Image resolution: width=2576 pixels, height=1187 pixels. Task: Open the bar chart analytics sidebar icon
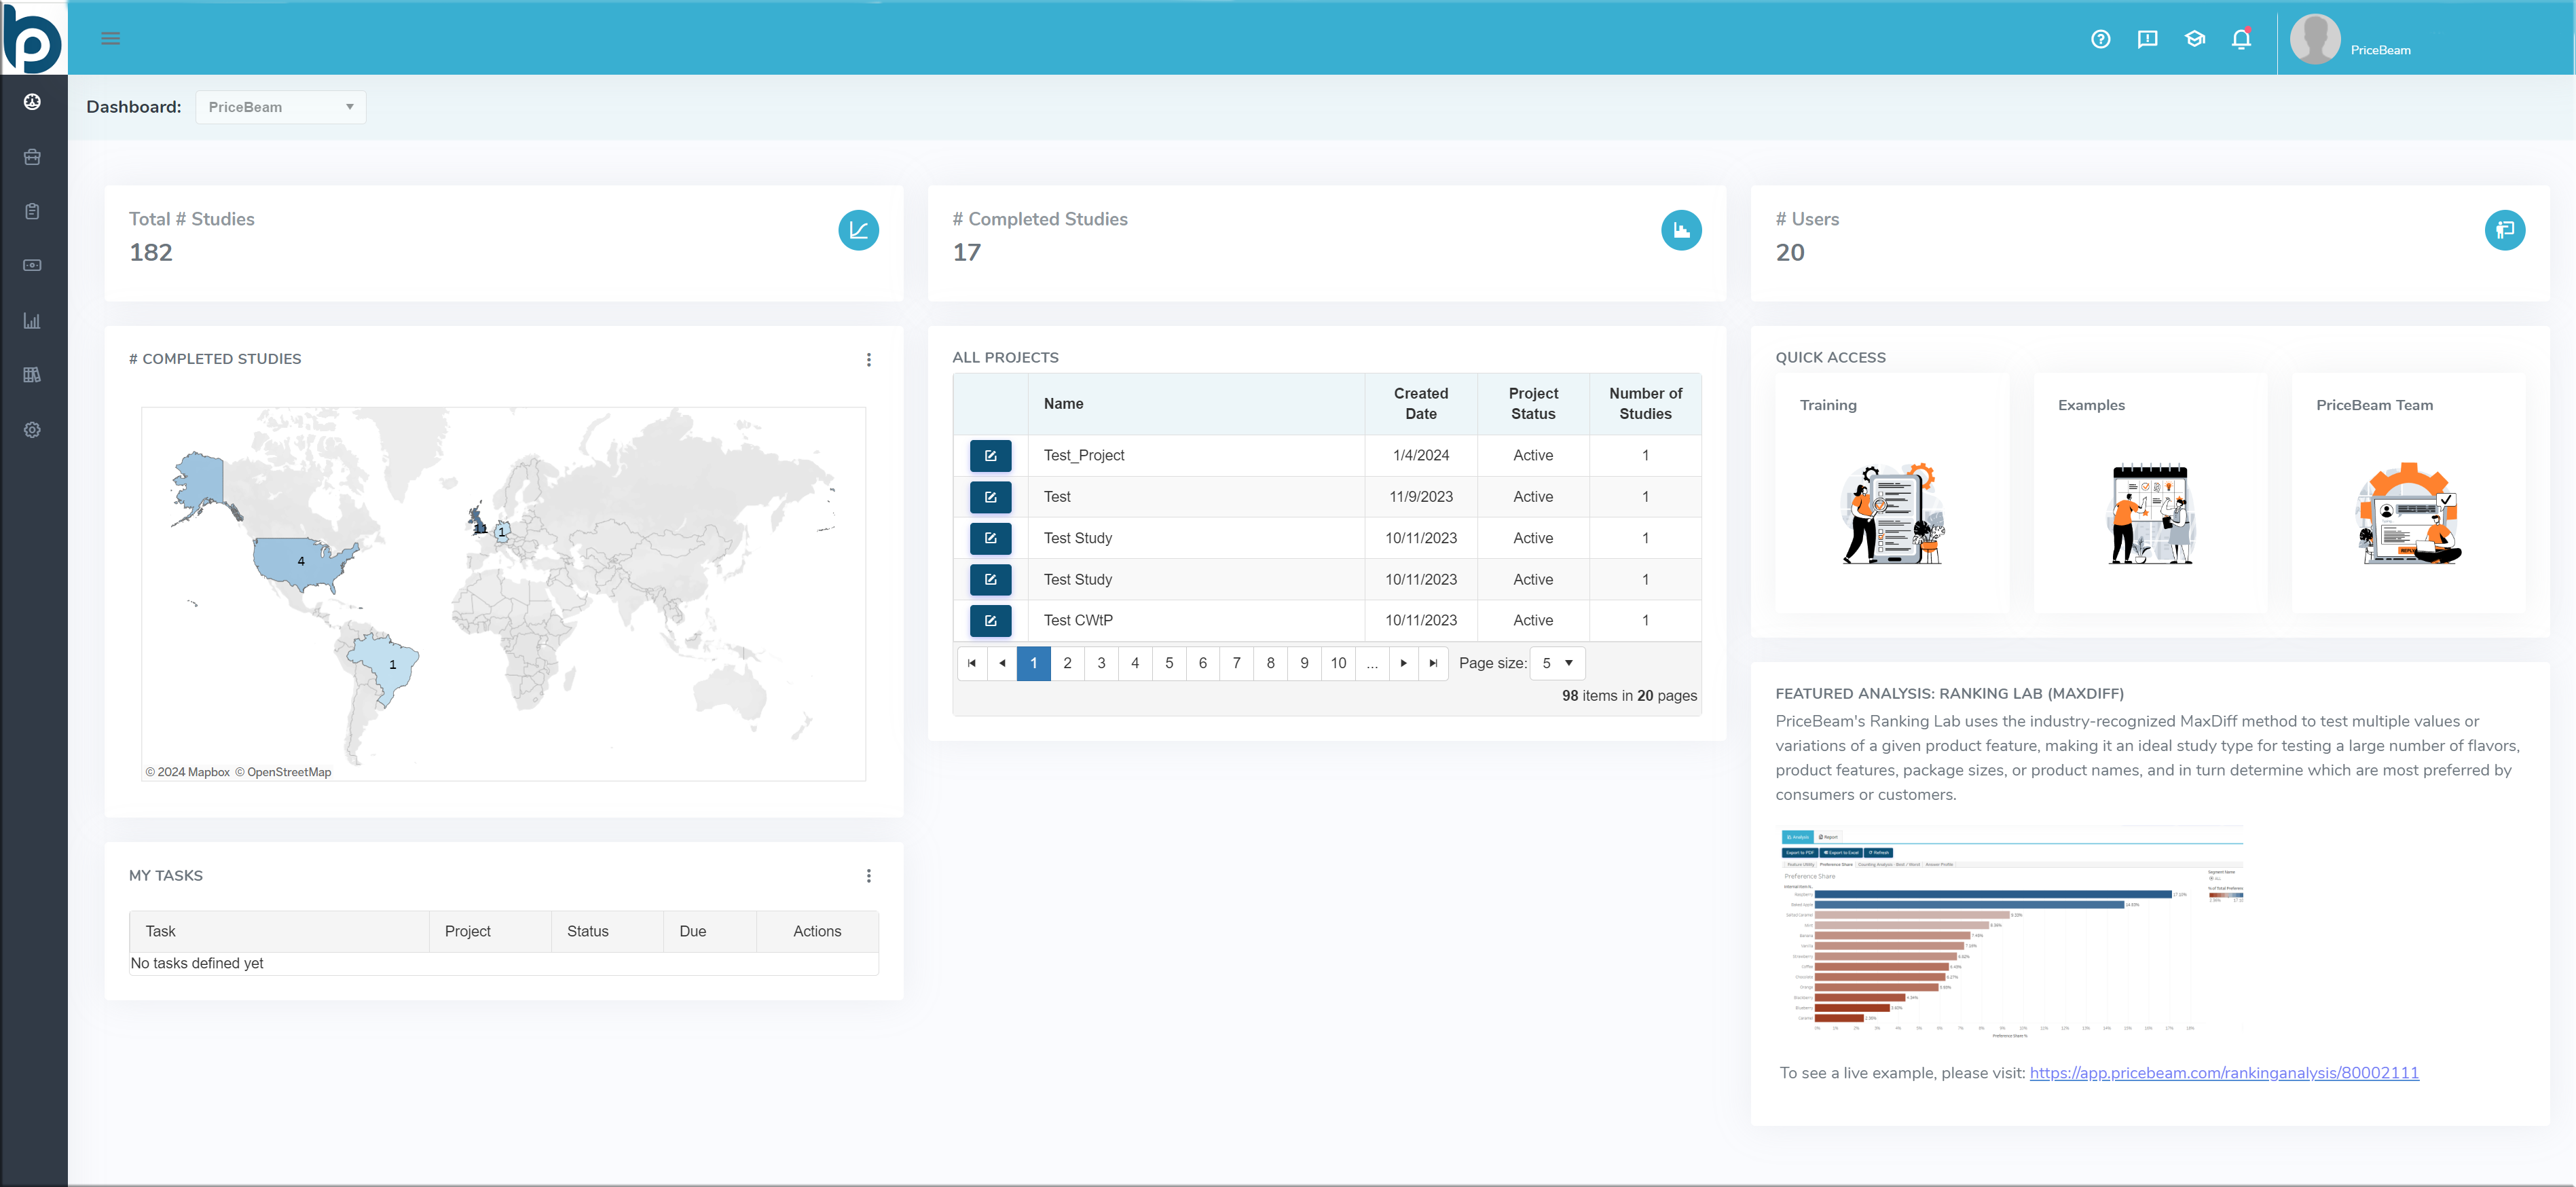32,320
